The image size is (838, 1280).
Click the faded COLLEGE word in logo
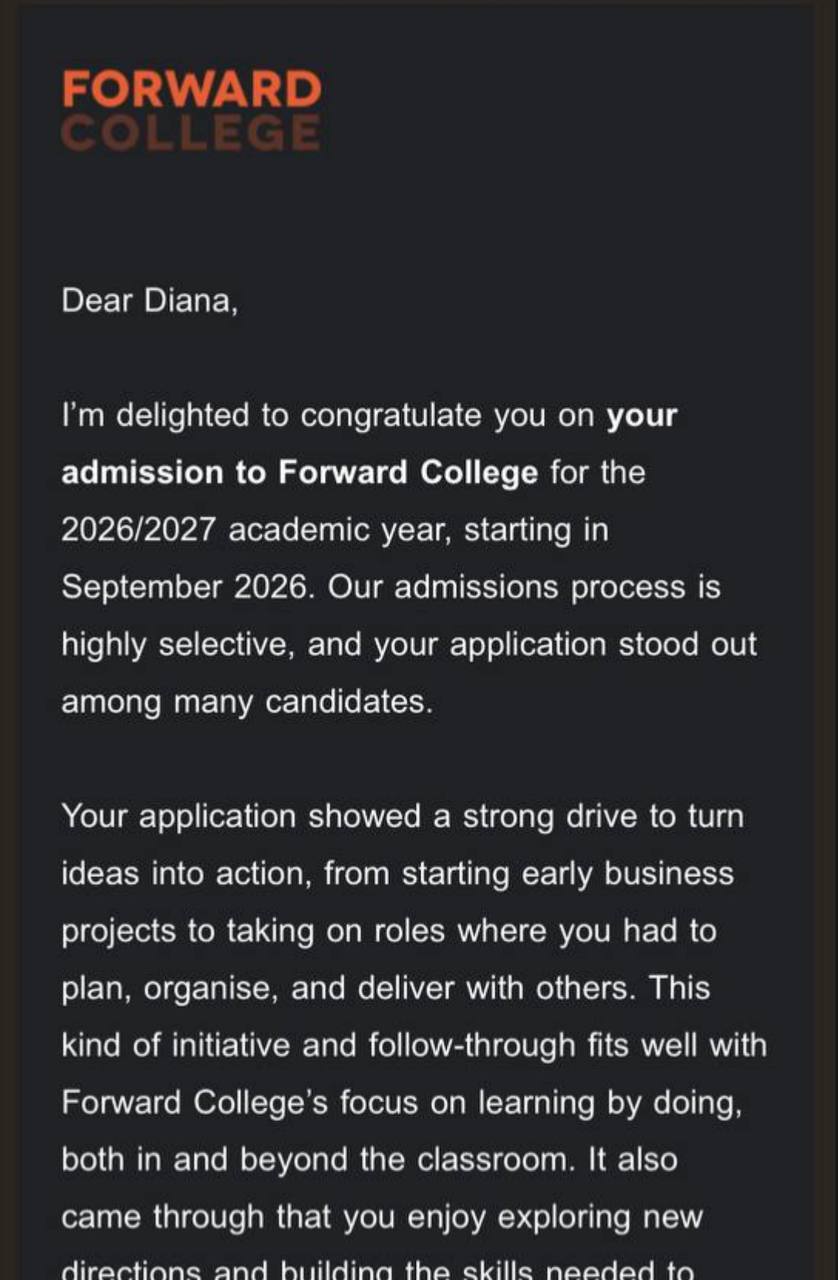(x=191, y=133)
